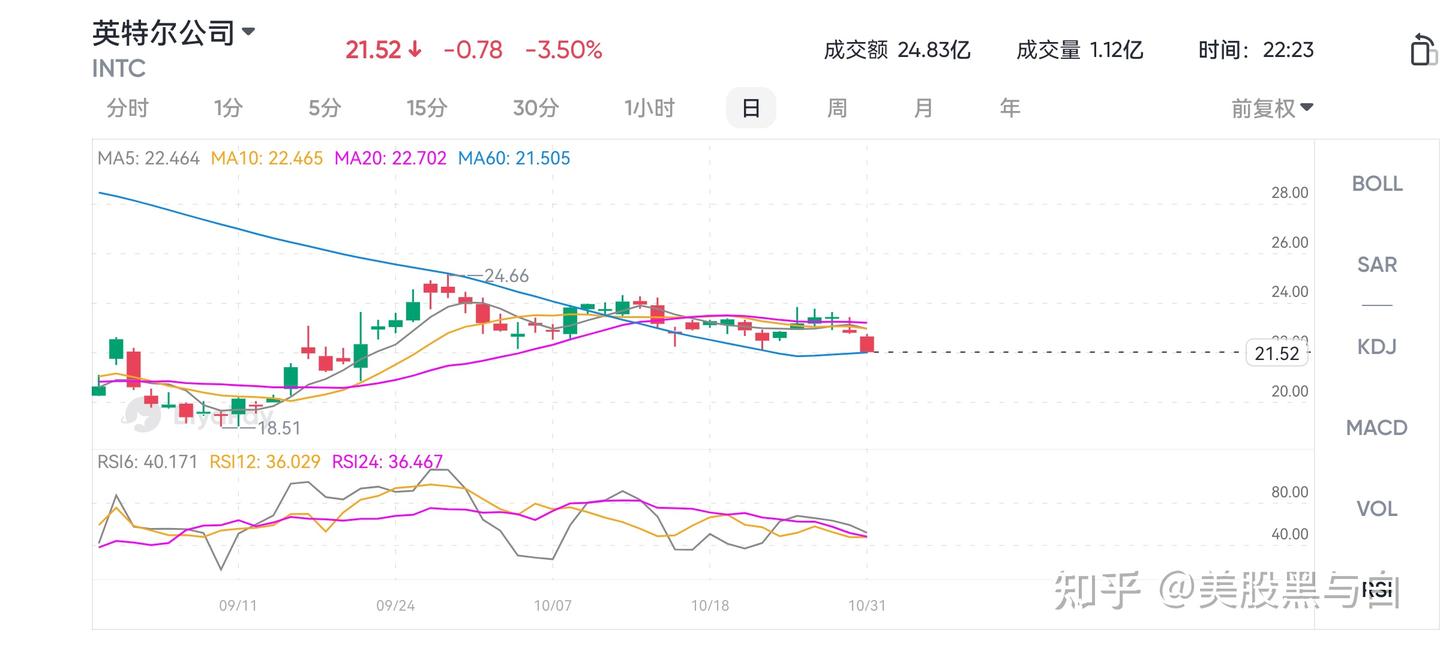Choose the 30分 interval tab
The width and height of the screenshot is (1440, 648).
pyautogui.click(x=535, y=108)
